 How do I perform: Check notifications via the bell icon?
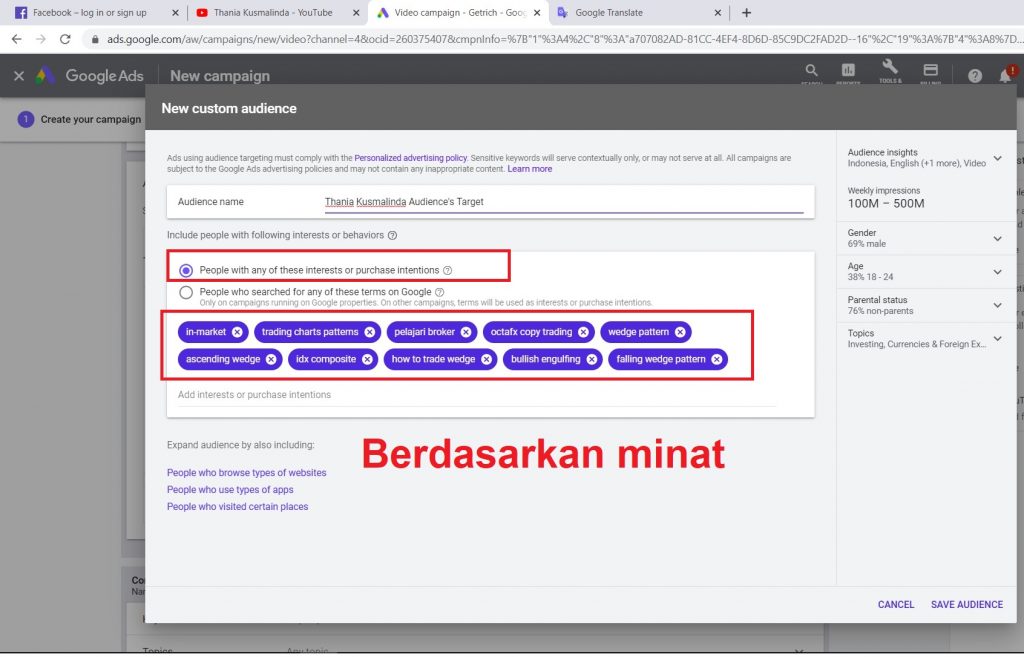tap(1006, 73)
